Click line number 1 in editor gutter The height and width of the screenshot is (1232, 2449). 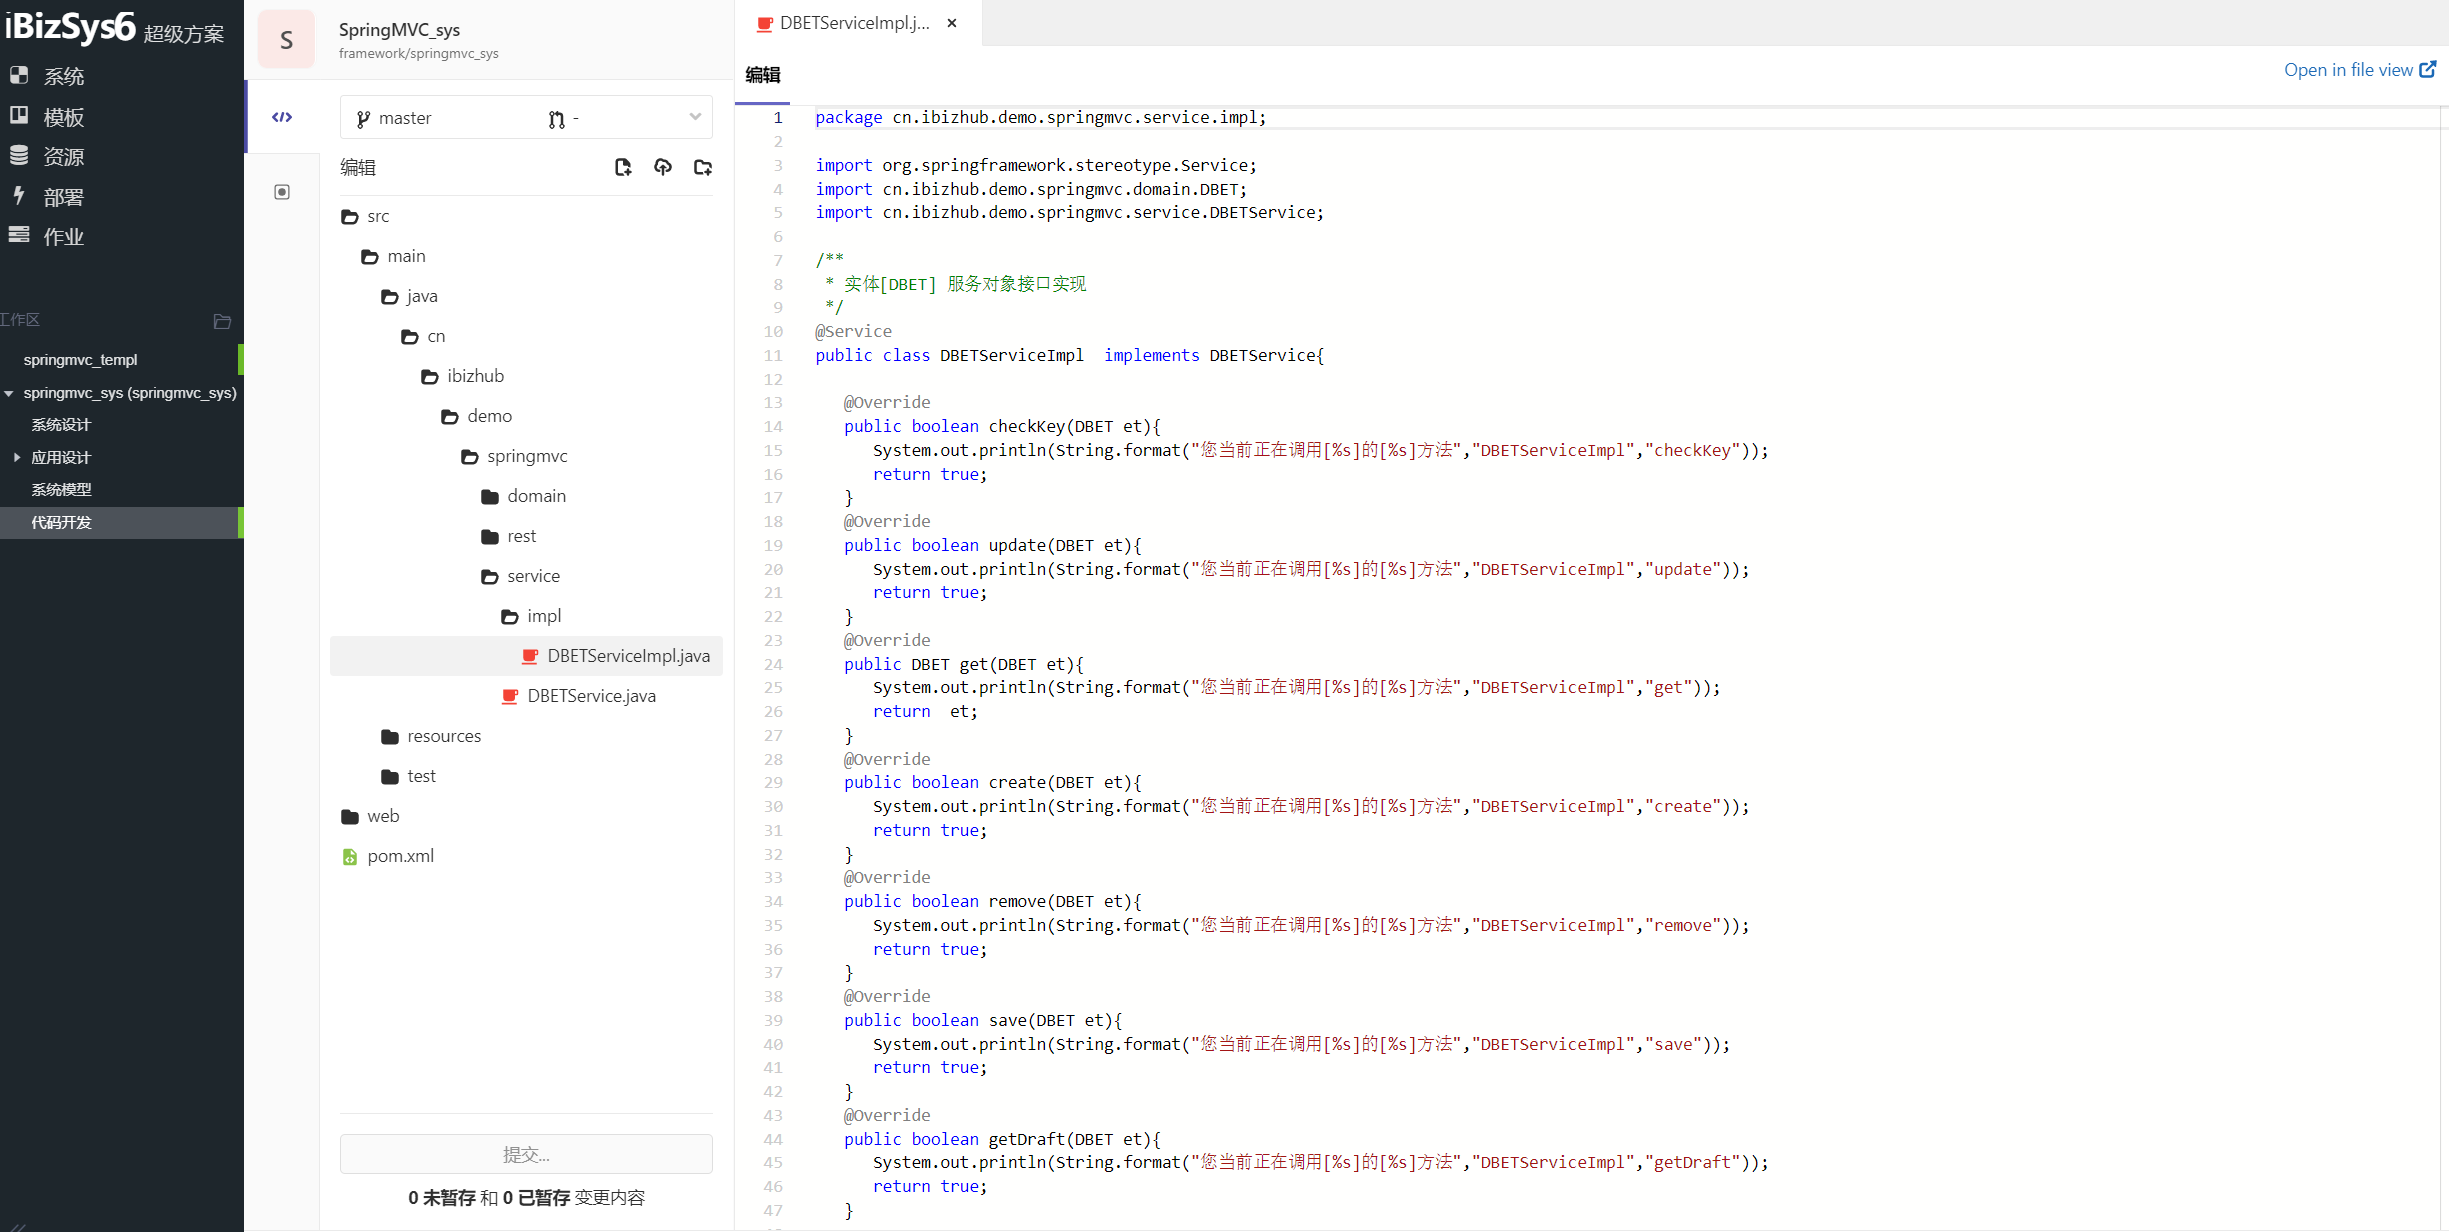[x=778, y=117]
